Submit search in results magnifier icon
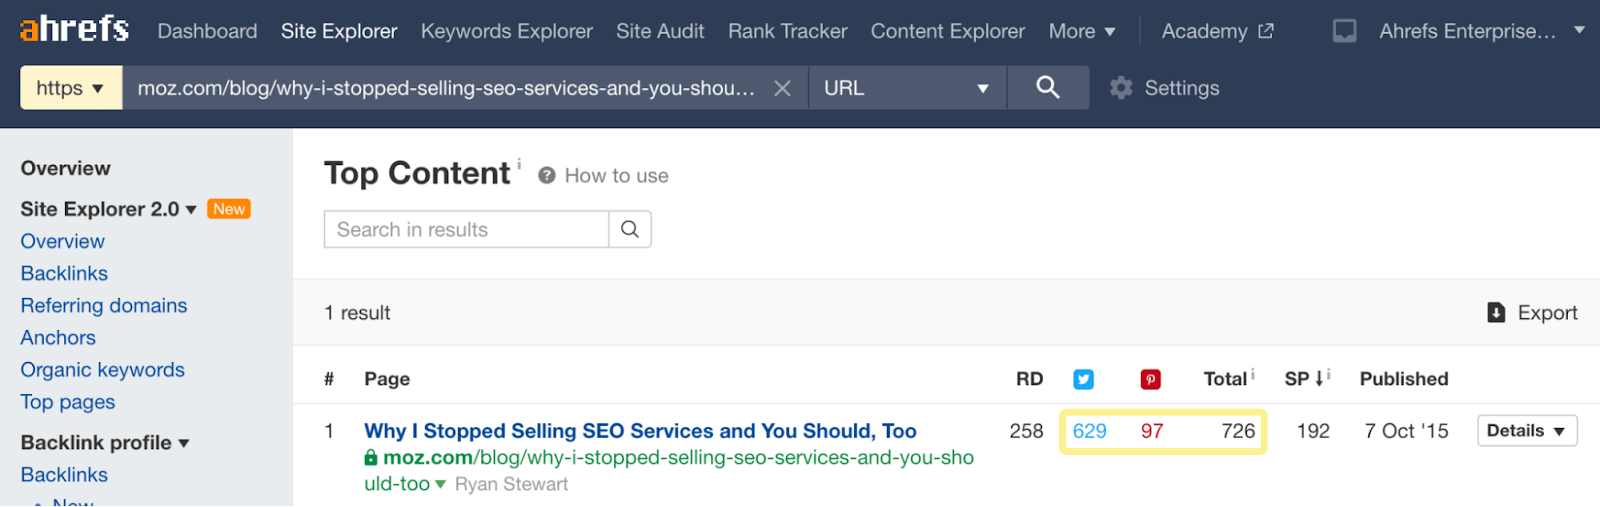Image resolution: width=1600 pixels, height=507 pixels. pyautogui.click(x=630, y=229)
